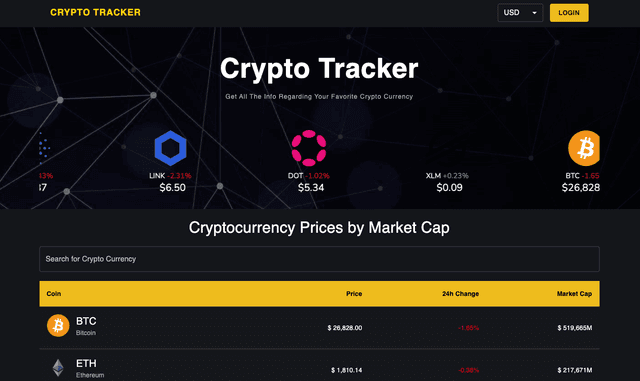Click the 24h Change column header

pyautogui.click(x=460, y=294)
